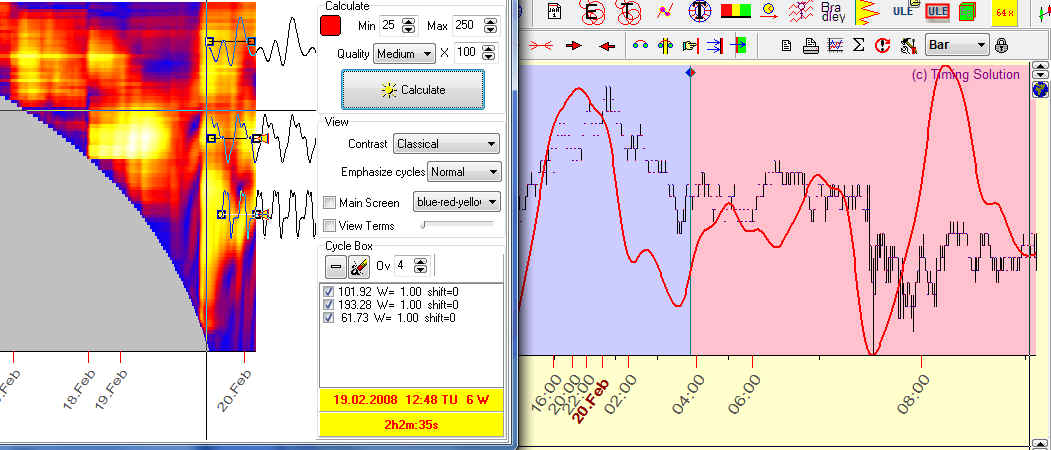The width and height of the screenshot is (1051, 450).
Task: Click the printer icon in toolbar
Action: 811,45
